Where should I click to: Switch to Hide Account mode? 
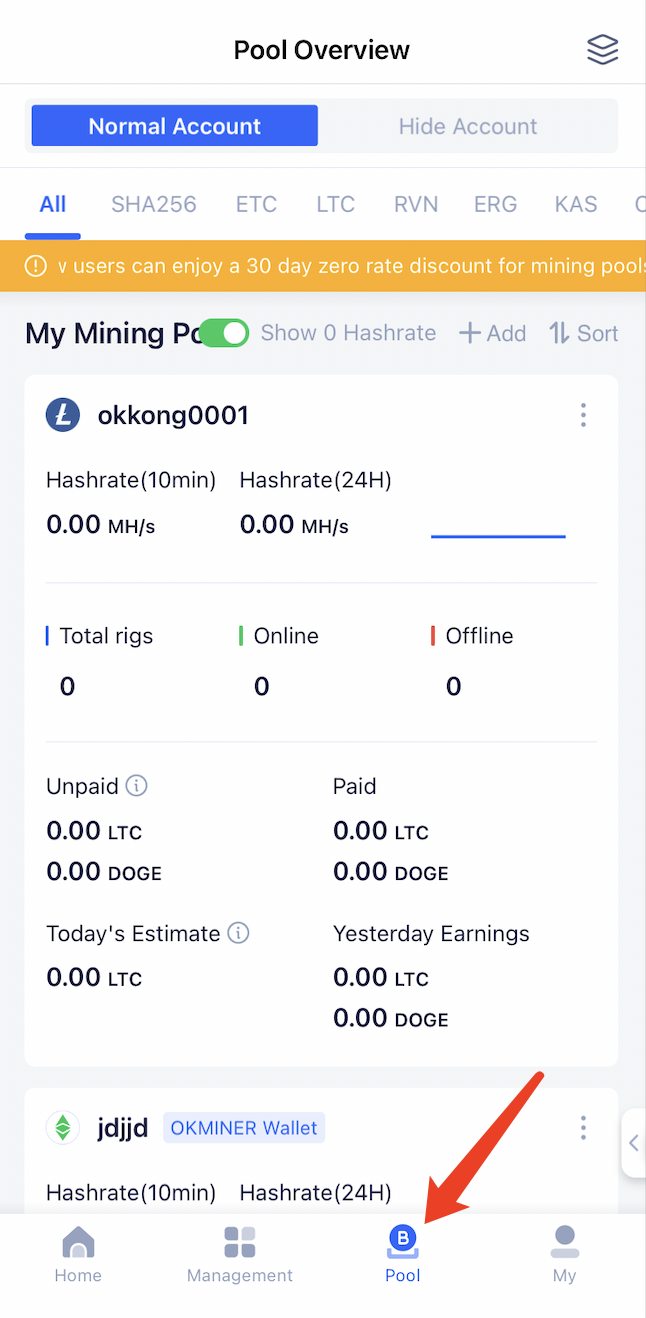coord(468,125)
